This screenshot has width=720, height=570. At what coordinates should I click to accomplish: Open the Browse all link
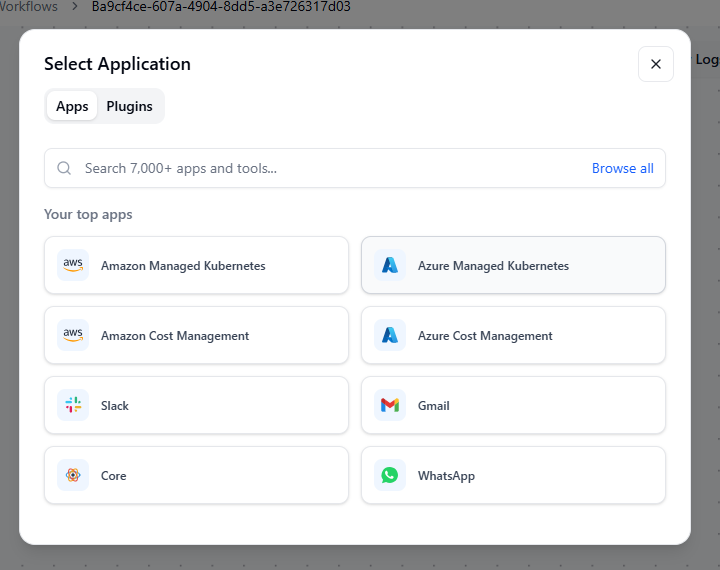coord(622,168)
